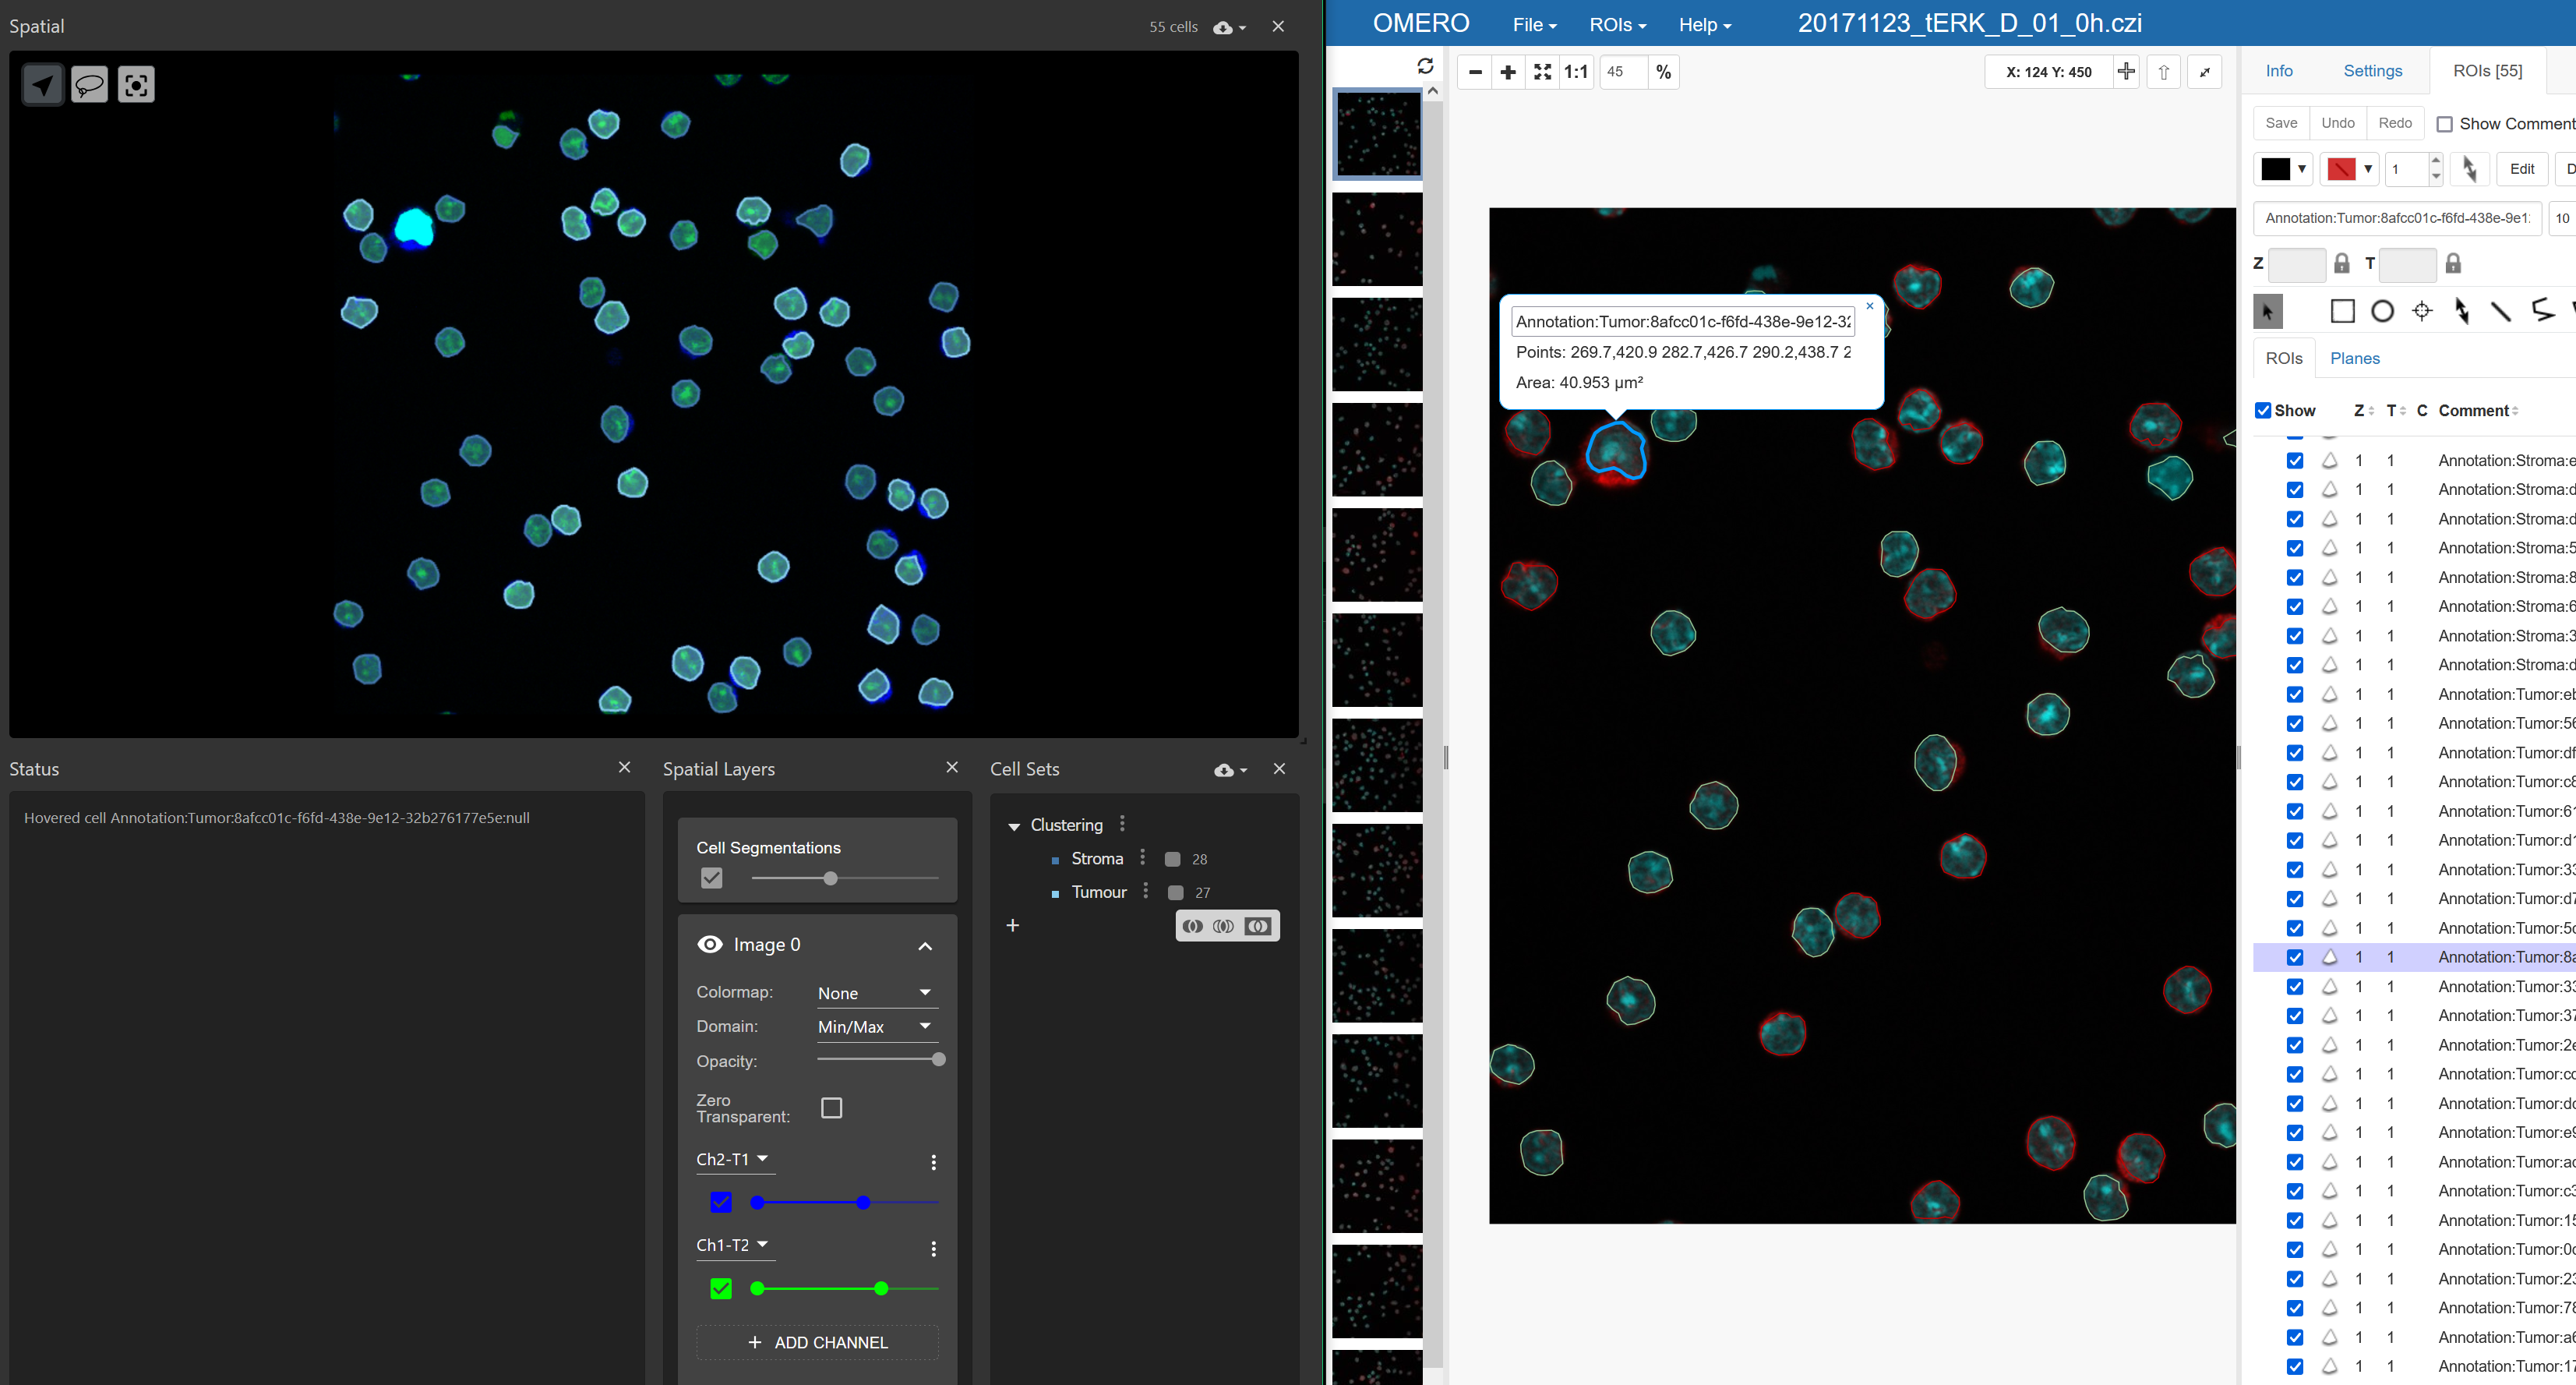This screenshot has width=2576, height=1385.
Task: Activate the lasso selection tool in Spatial
Action: click(90, 85)
